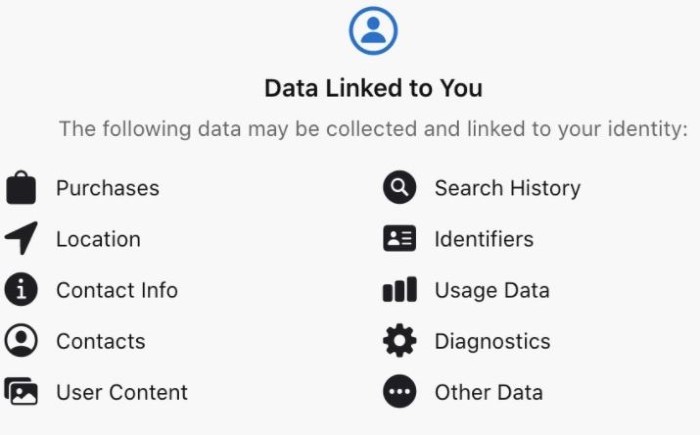The image size is (700, 435).
Task: Click the Search History magnifier icon
Action: [400, 187]
